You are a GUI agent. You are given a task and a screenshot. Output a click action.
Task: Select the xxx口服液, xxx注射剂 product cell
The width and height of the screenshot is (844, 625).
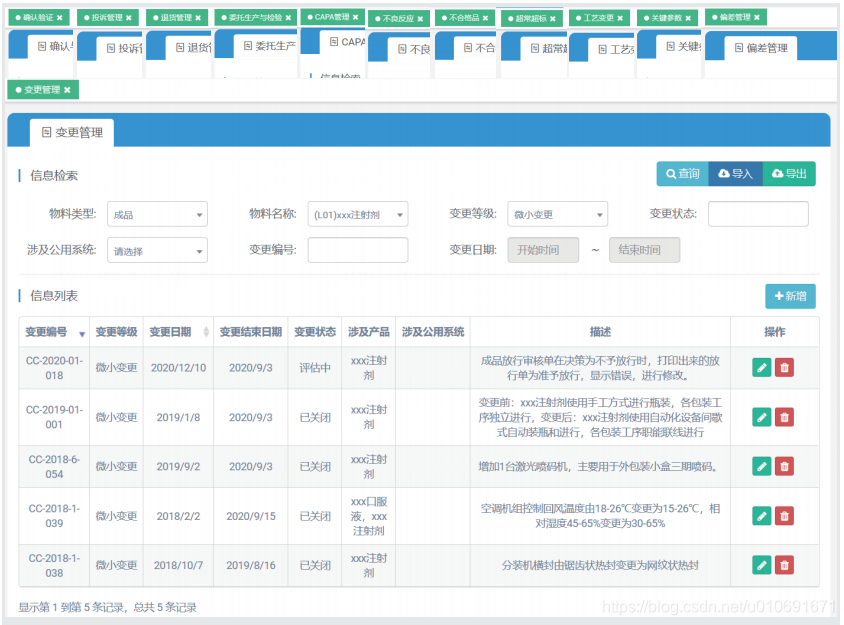(x=369, y=516)
